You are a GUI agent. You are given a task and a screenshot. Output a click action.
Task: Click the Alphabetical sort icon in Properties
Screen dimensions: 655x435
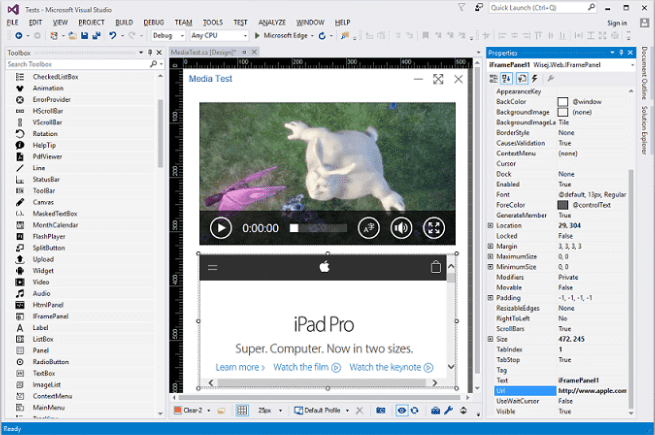coord(507,79)
